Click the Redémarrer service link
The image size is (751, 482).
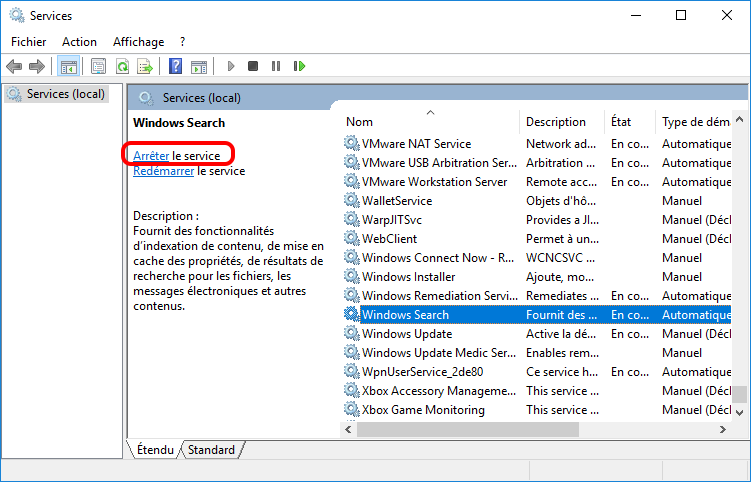tap(164, 171)
